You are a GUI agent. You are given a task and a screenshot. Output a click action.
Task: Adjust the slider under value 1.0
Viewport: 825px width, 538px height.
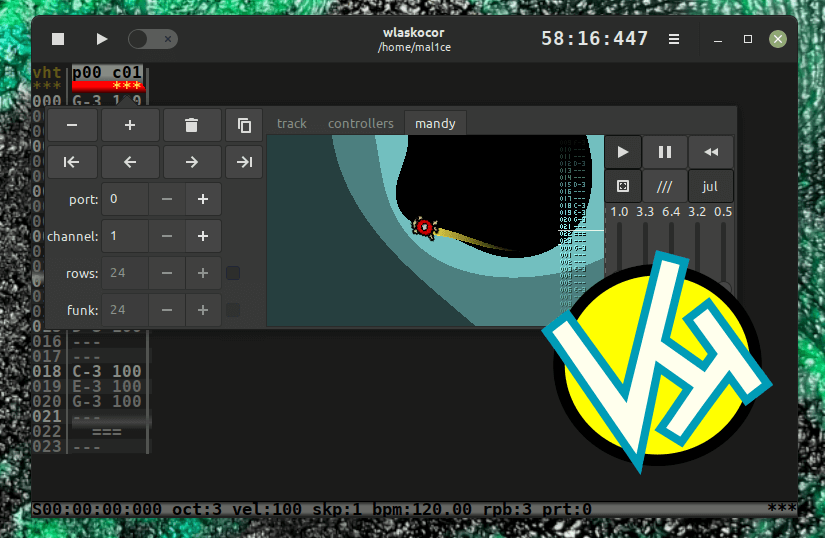click(x=619, y=247)
